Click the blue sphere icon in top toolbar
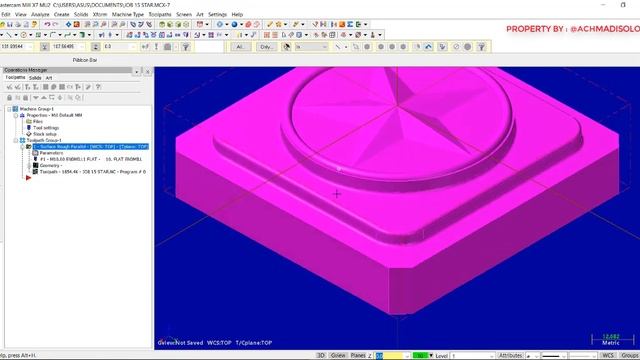The height and width of the screenshot is (360, 640). [234, 24]
